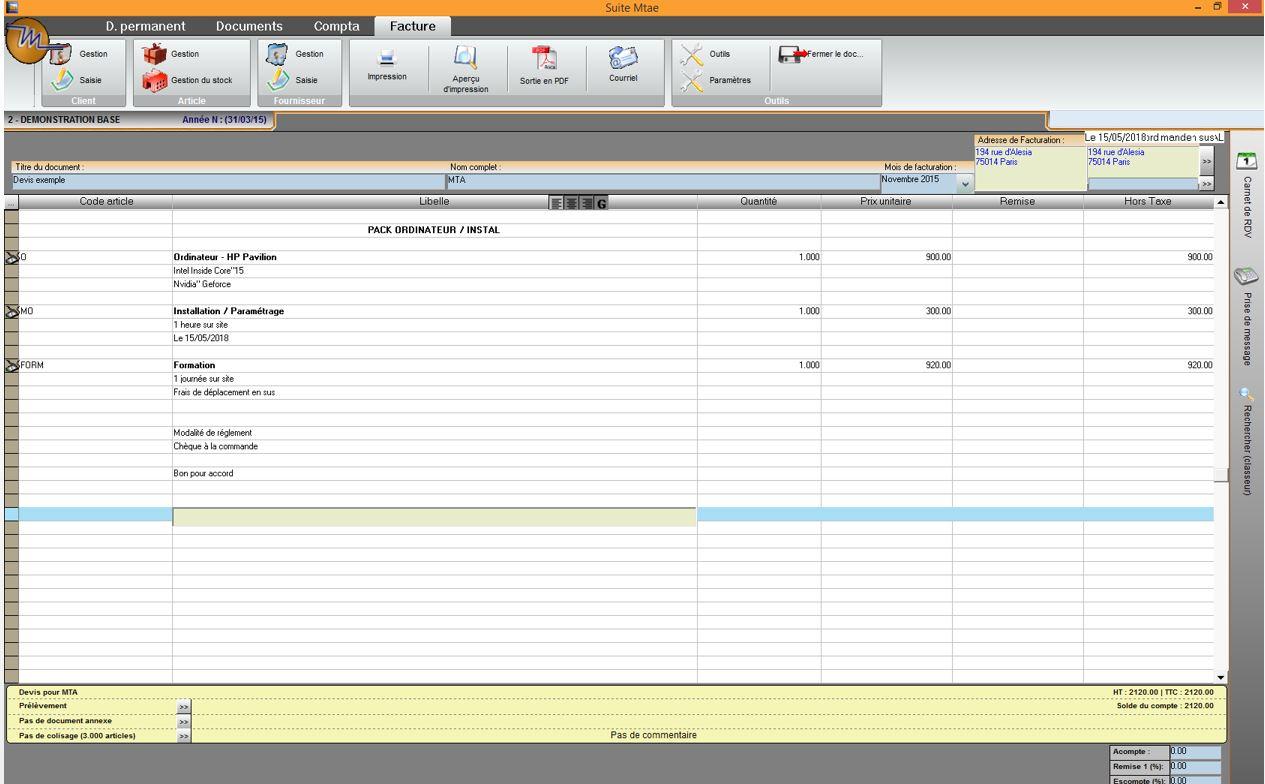Expand the Prélèvement payment option arrow

pos(184,707)
